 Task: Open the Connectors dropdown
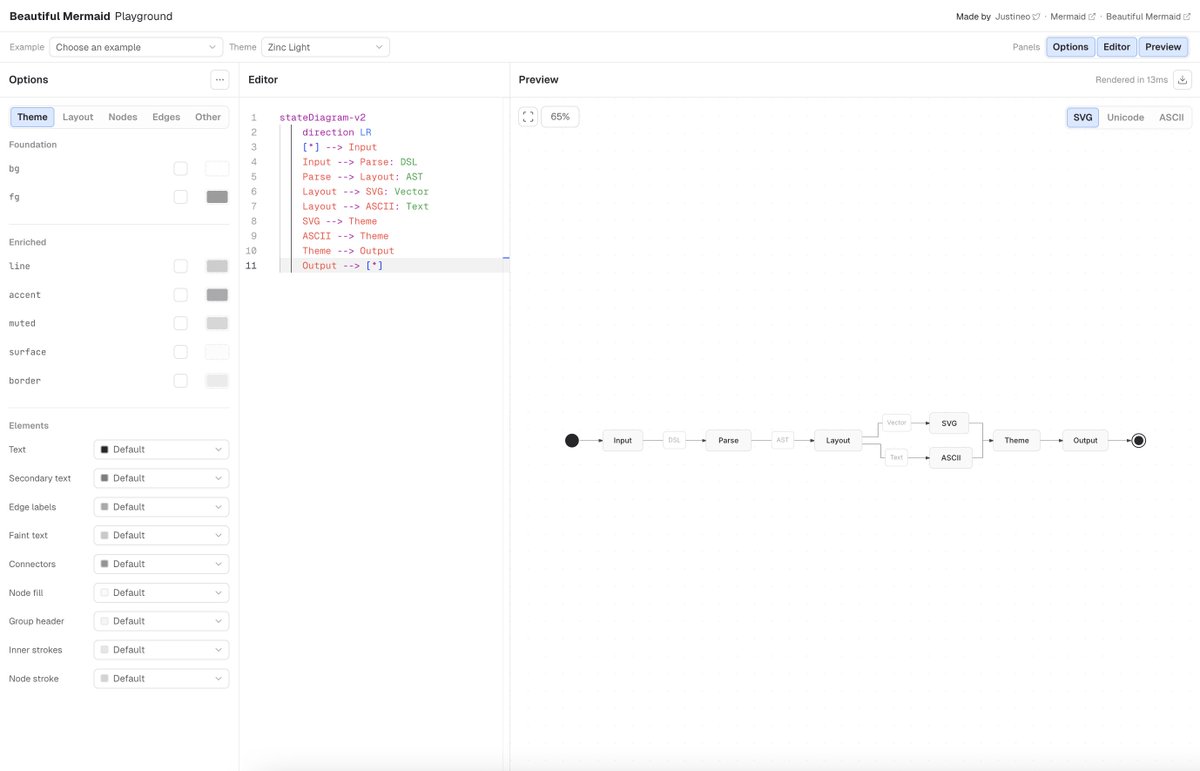[x=161, y=564]
